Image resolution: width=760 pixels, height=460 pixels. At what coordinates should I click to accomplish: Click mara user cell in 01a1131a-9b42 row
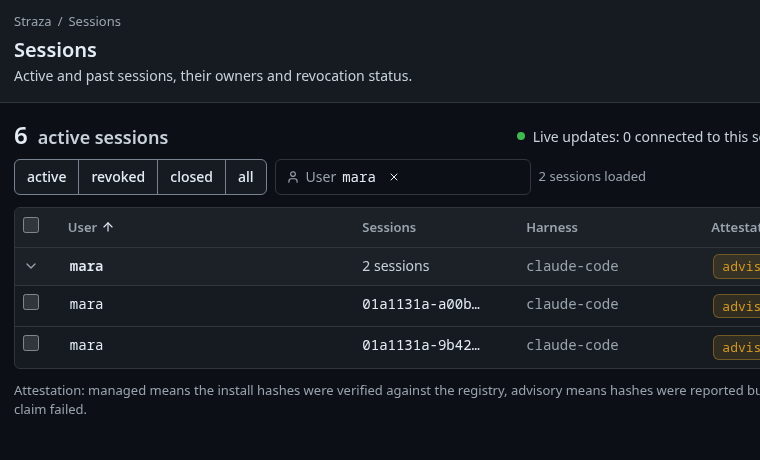[86, 345]
